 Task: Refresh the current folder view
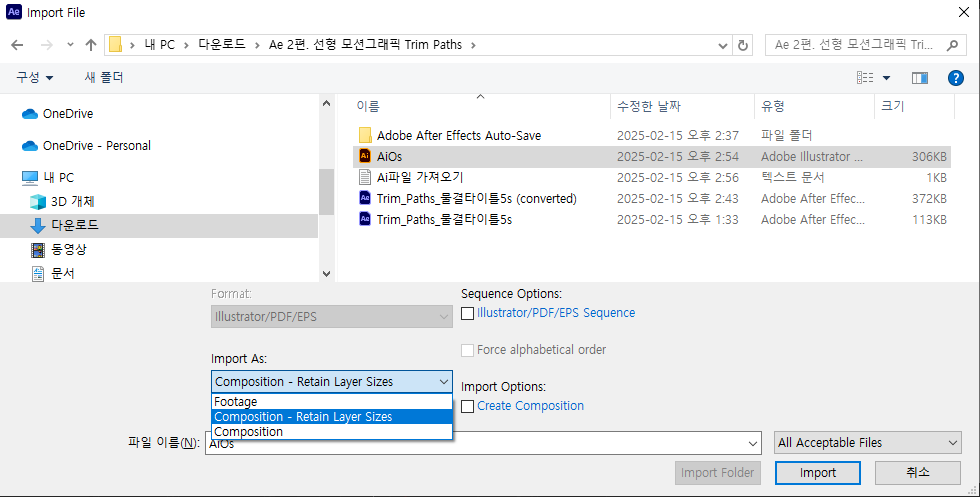742,45
